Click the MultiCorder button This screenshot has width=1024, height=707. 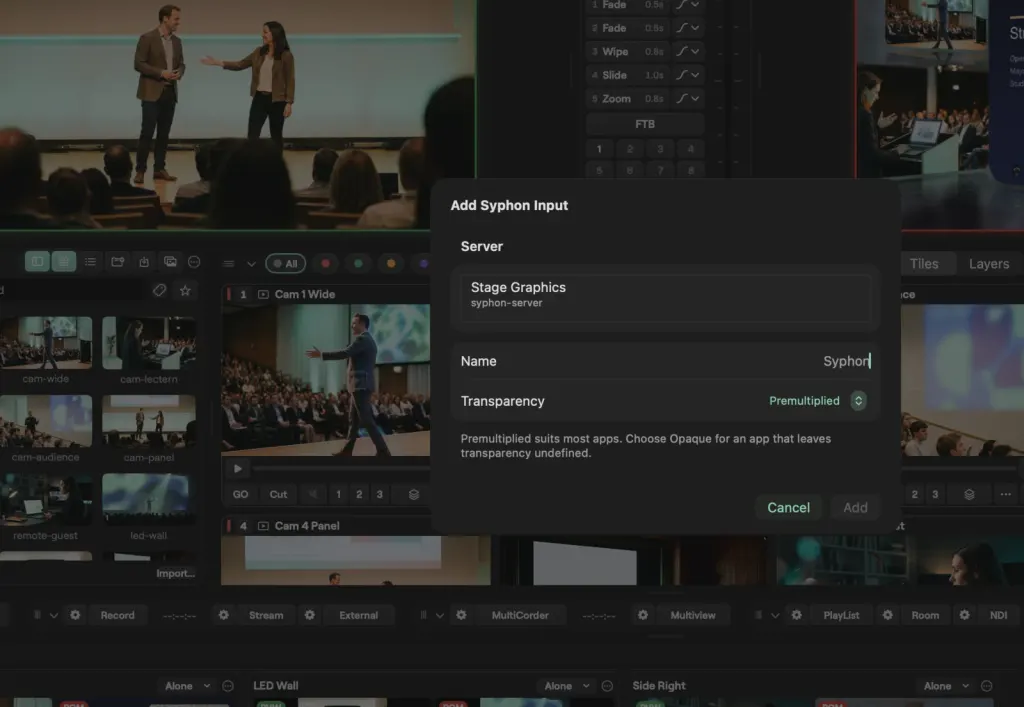[520, 615]
